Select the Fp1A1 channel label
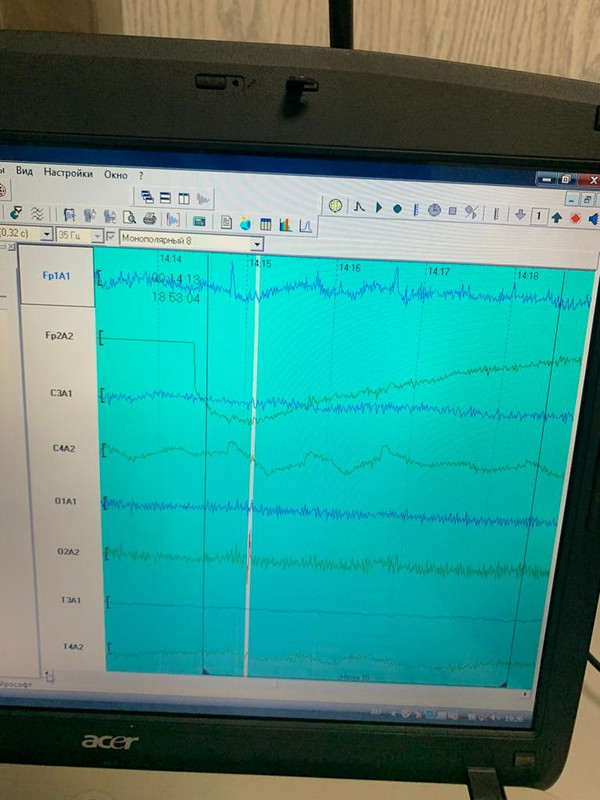Screen dimensions: 600x800 coord(56,276)
